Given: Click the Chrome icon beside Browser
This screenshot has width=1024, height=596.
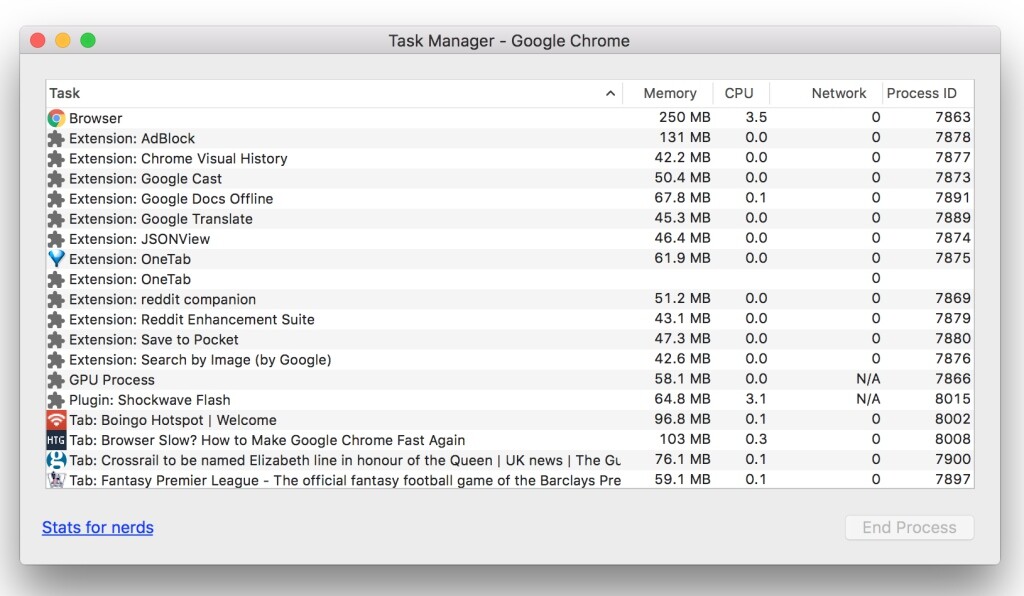Looking at the screenshot, I should point(56,118).
